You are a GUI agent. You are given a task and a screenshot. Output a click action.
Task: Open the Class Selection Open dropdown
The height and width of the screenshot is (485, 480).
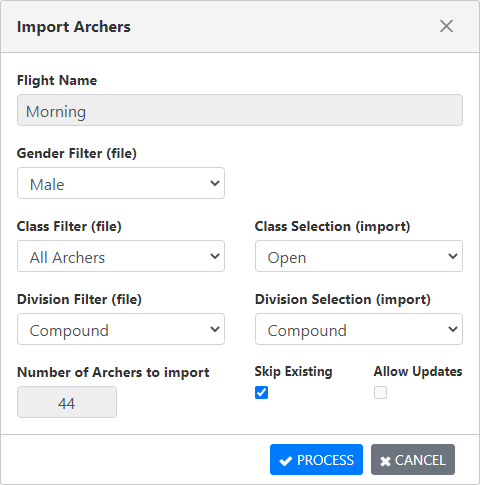click(x=359, y=256)
